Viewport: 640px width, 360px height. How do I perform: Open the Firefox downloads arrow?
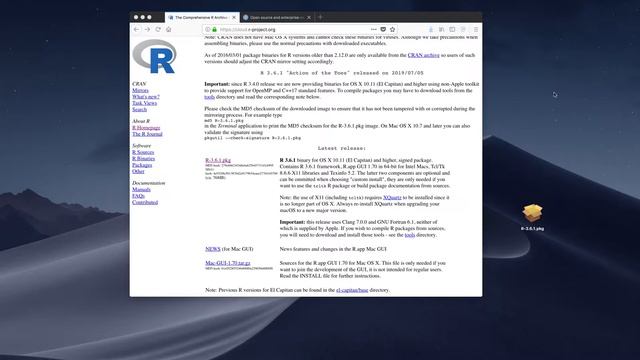click(x=431, y=29)
